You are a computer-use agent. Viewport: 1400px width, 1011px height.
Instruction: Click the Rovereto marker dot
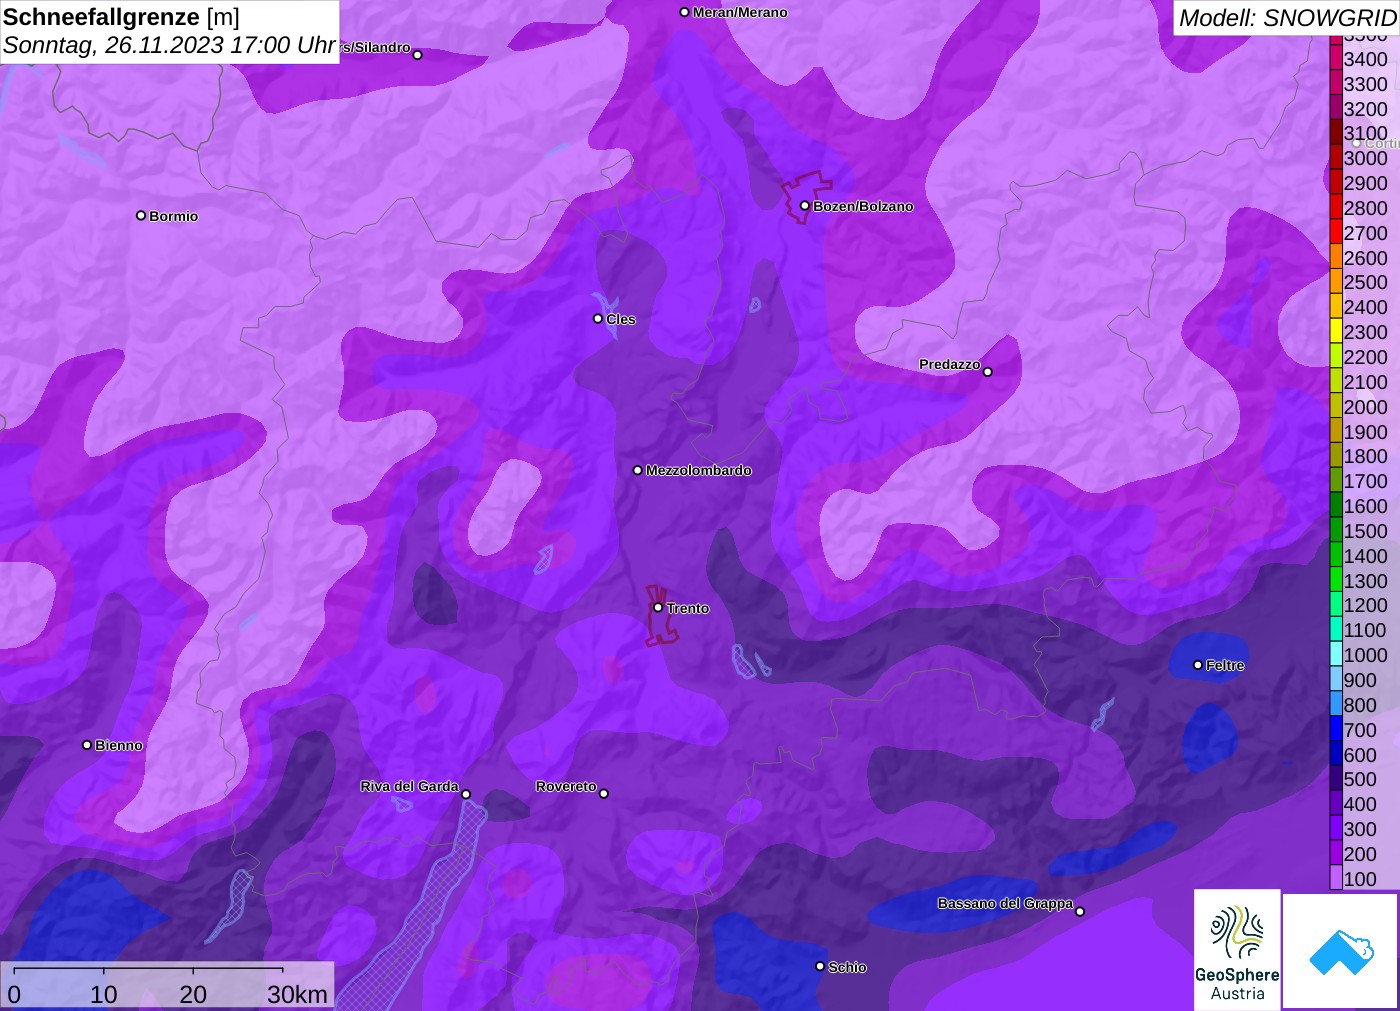point(604,794)
